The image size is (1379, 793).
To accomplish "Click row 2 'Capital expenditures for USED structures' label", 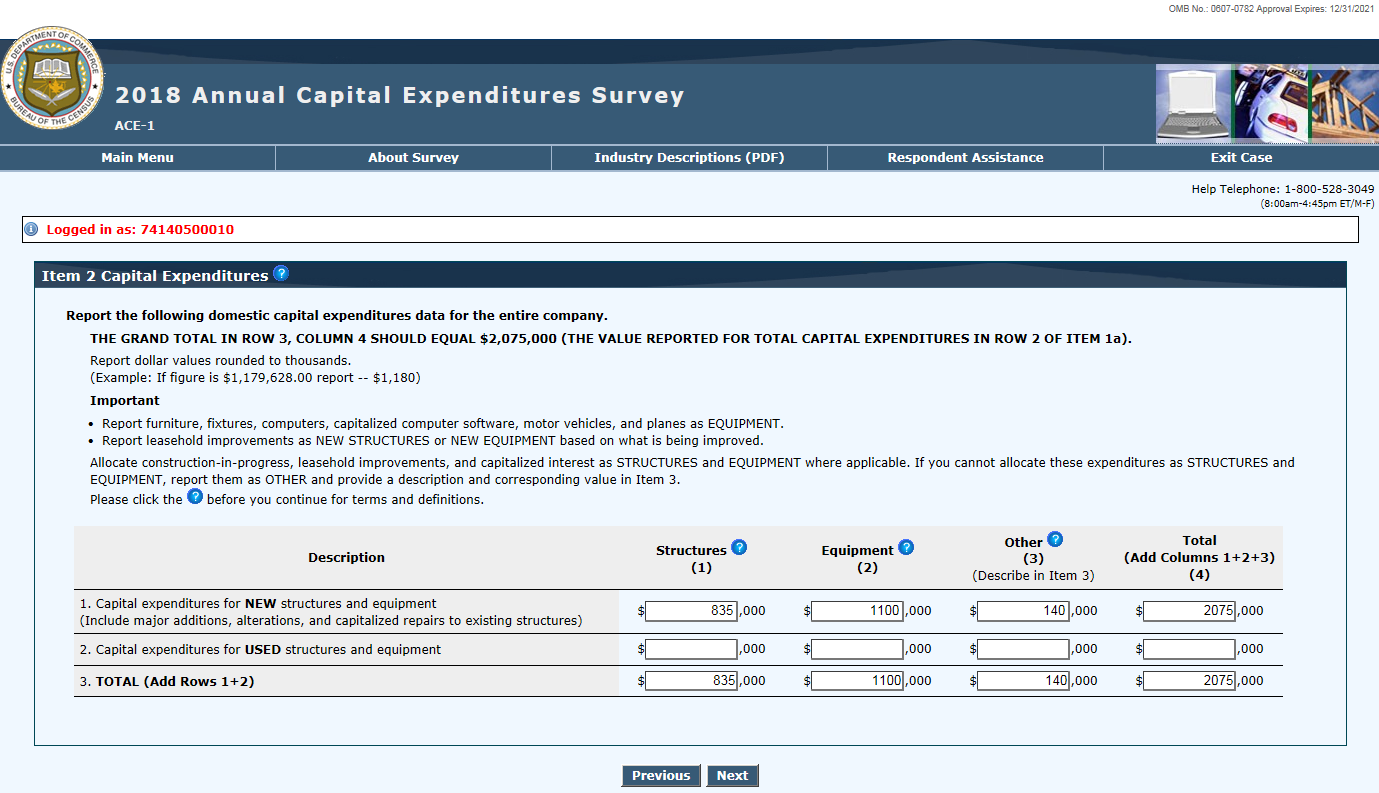I will point(260,650).
